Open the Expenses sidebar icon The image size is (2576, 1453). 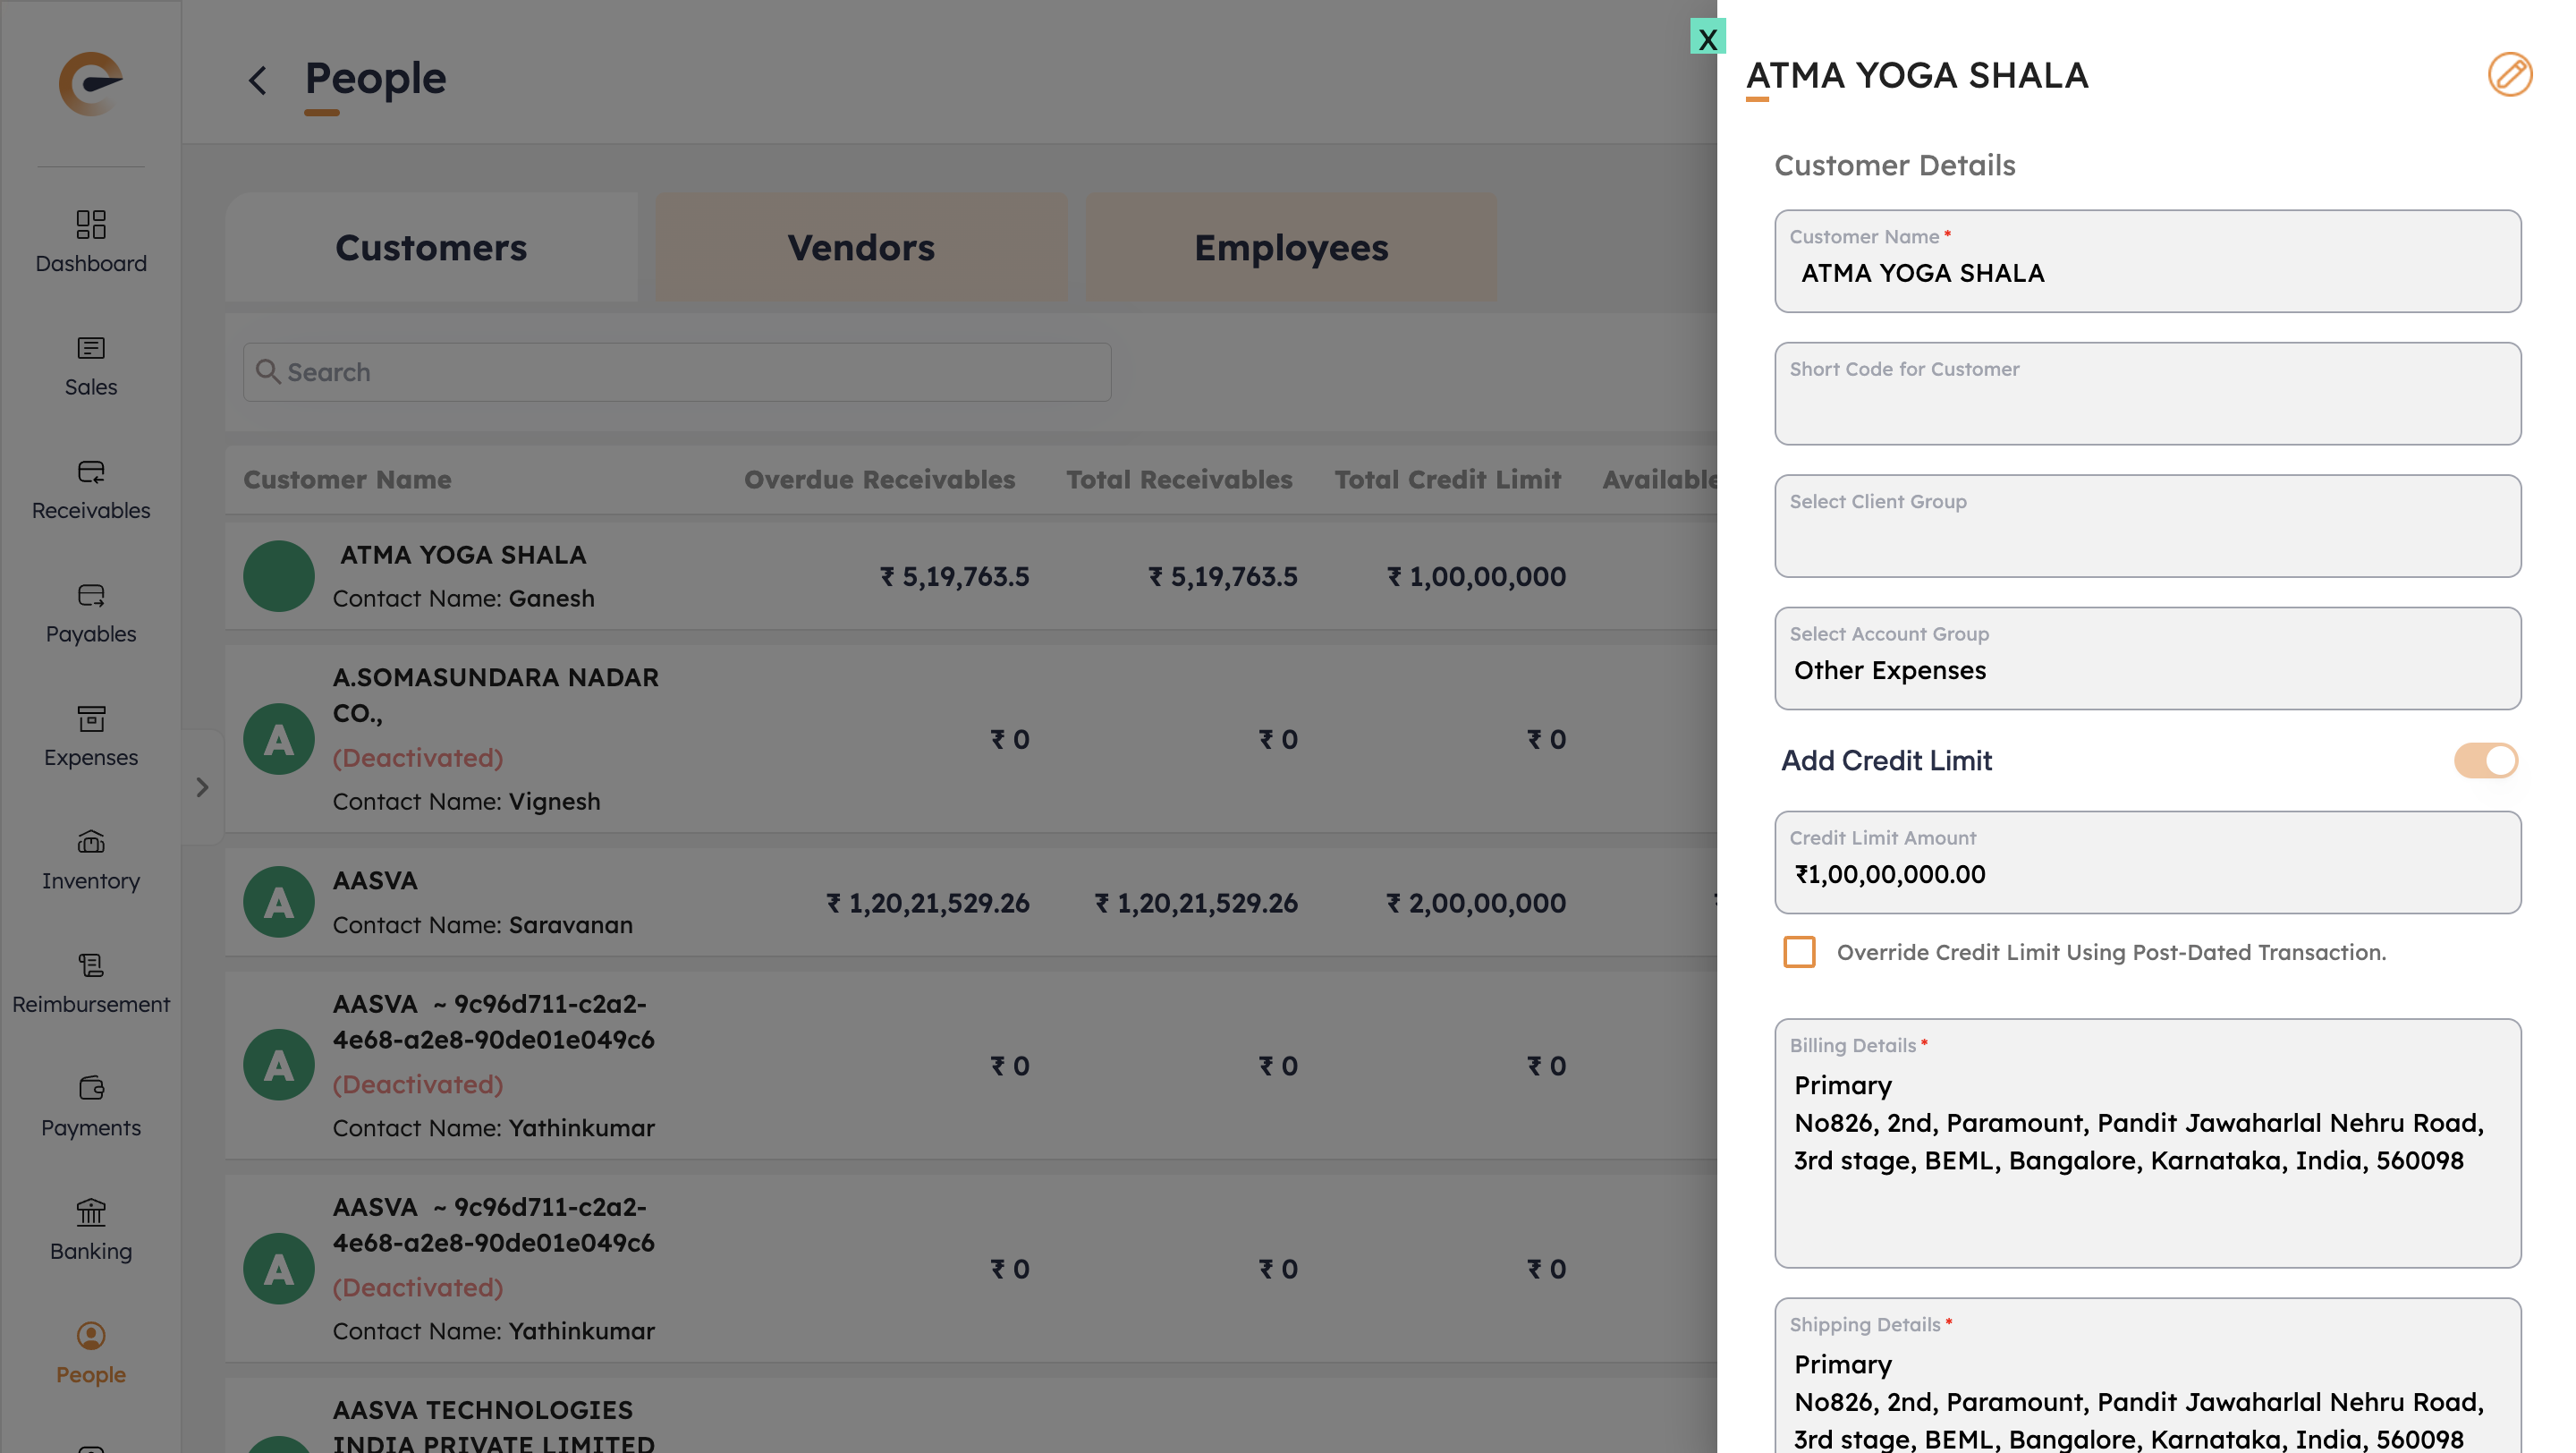coord(91,718)
